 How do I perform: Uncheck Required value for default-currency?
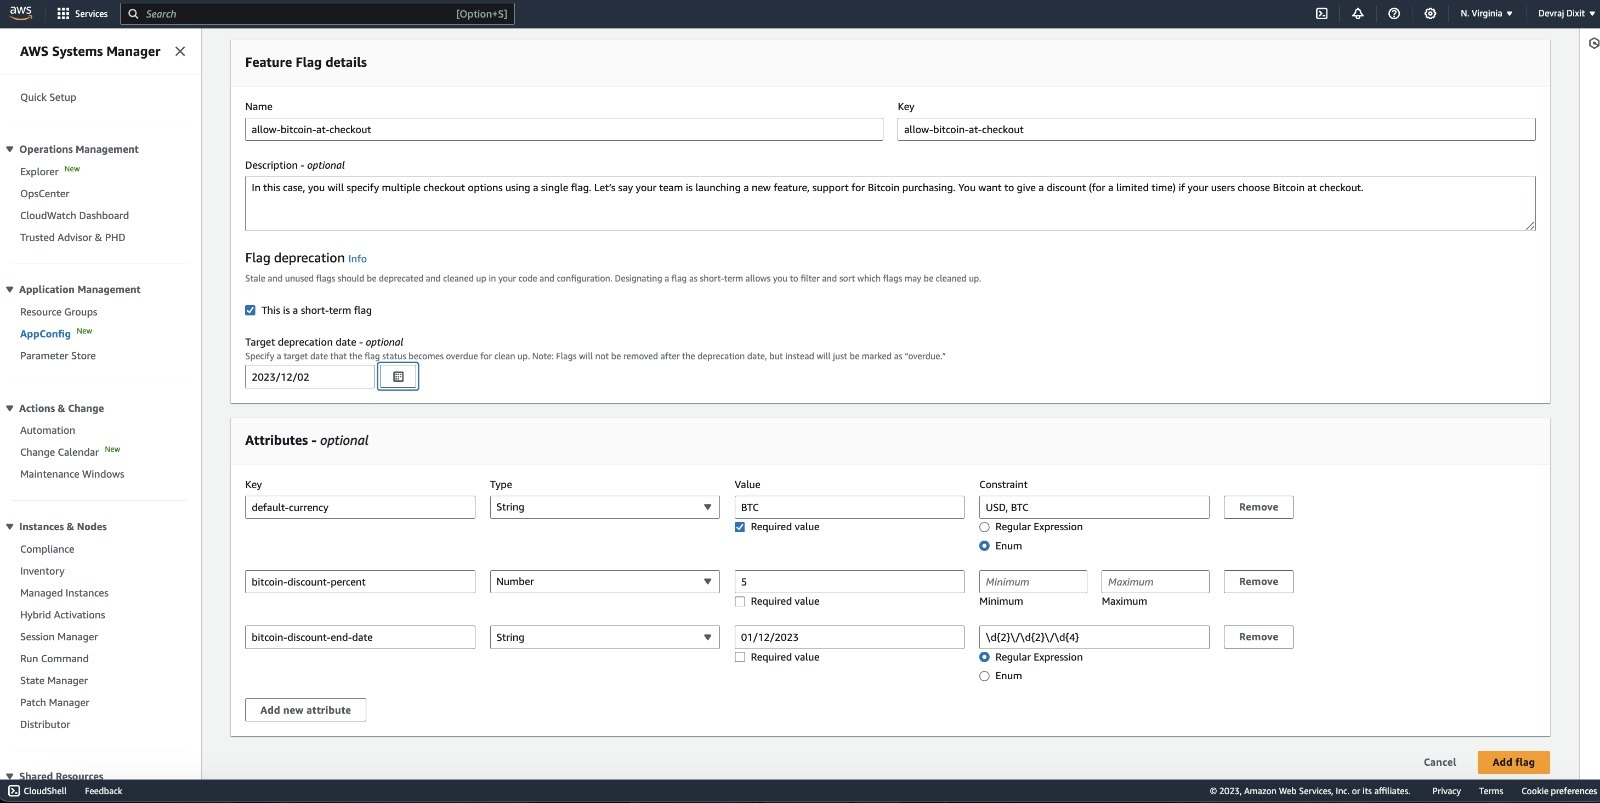[x=740, y=527]
